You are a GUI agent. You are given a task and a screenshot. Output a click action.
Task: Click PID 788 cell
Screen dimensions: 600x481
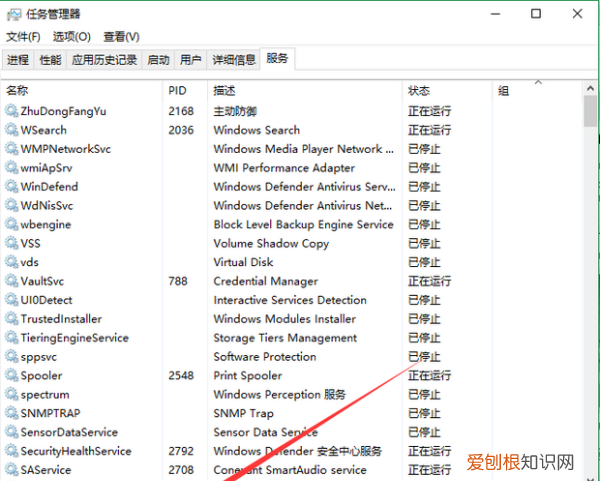pos(178,281)
